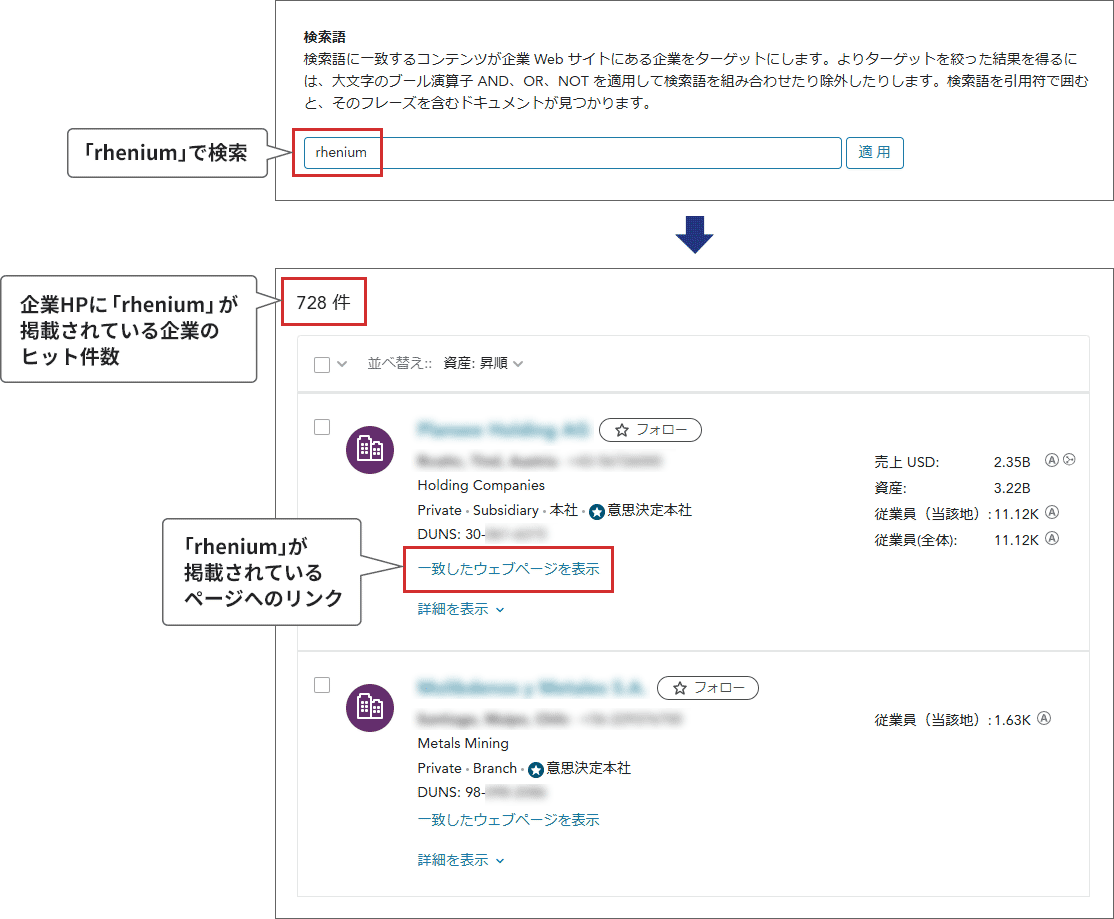Viewport: 1114px width, 919px height.
Task: Open the 資産: 昇順 sort dropdown
Action: coord(483,364)
